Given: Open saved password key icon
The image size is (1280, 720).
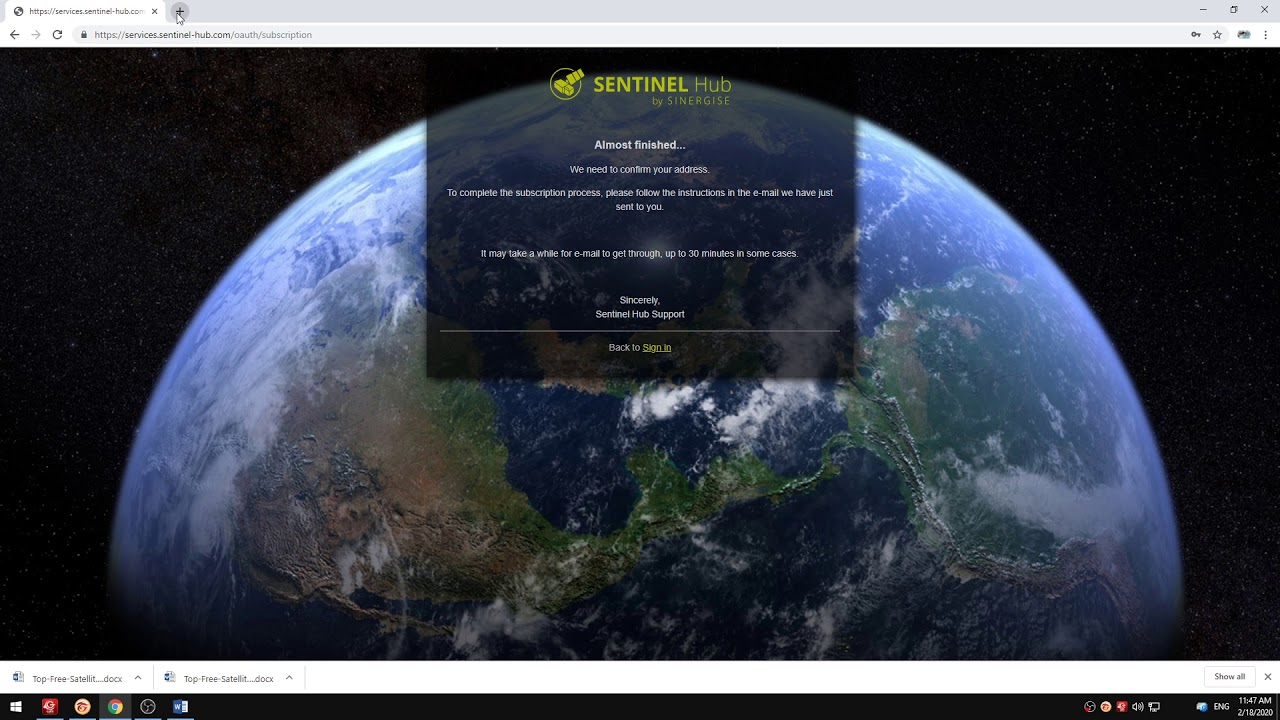Looking at the screenshot, I should 1195,34.
